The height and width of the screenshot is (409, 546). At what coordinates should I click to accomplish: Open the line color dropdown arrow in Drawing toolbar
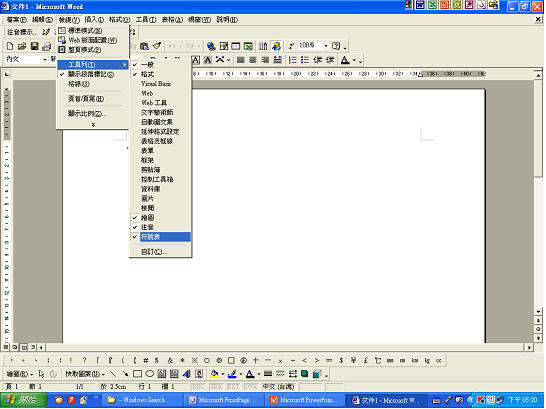point(241,374)
